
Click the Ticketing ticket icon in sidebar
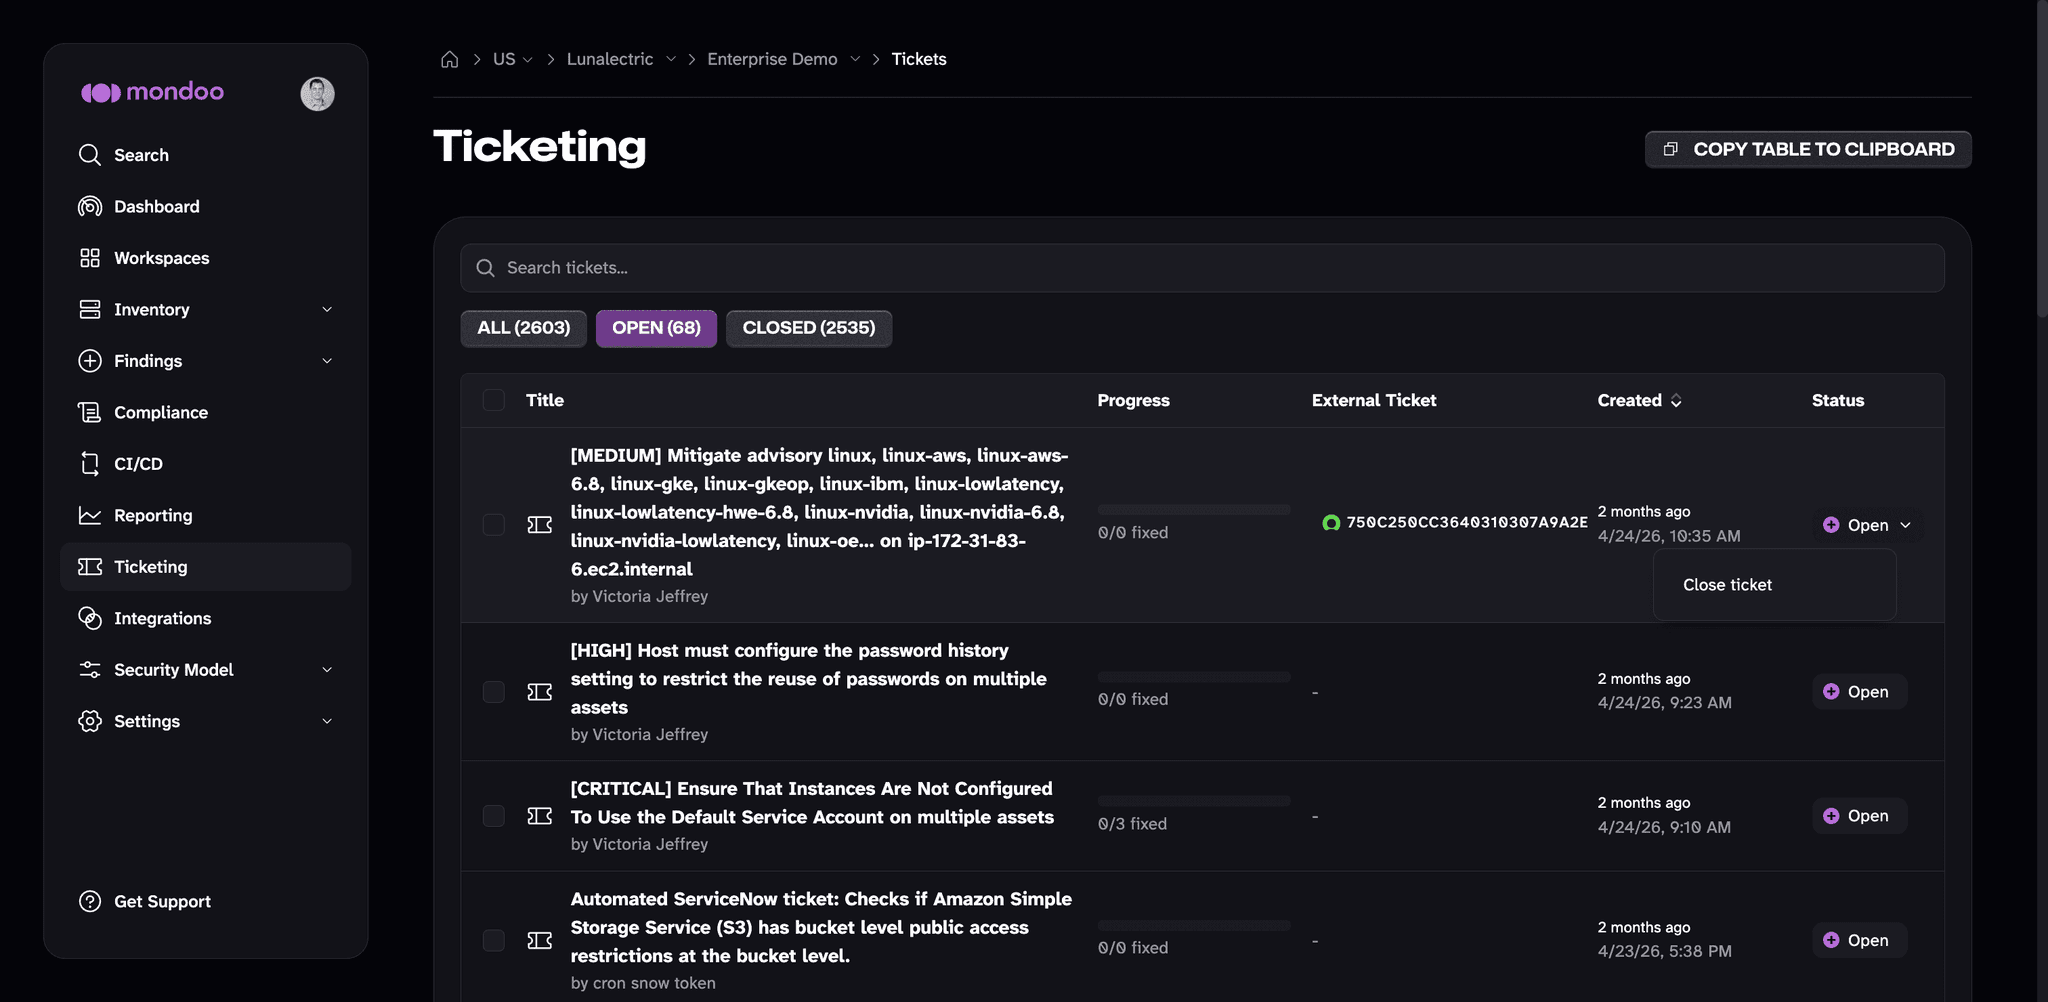coord(90,567)
